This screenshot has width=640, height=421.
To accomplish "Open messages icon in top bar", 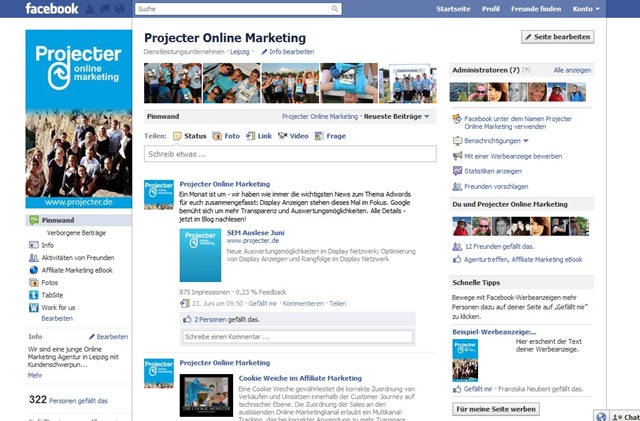I will [x=105, y=9].
